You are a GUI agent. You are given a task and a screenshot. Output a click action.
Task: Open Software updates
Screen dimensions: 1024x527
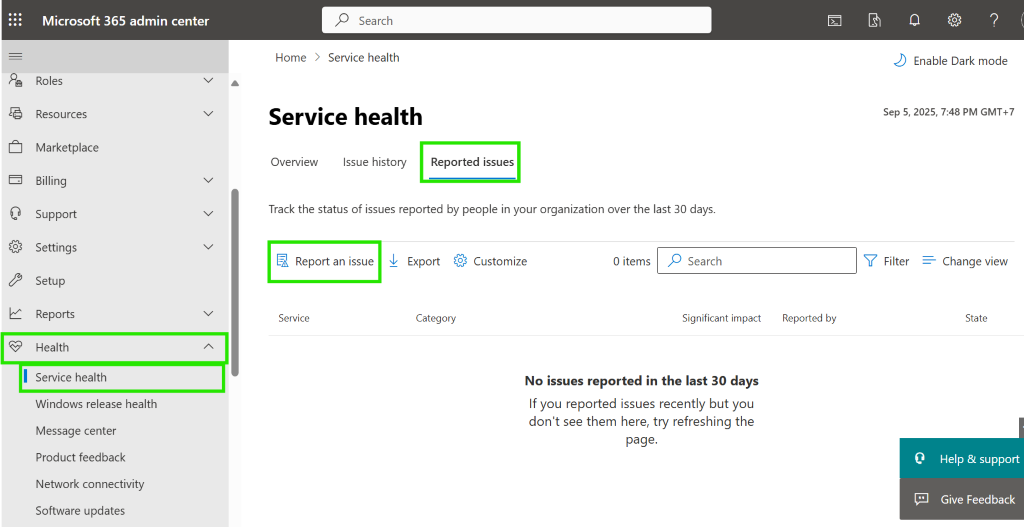pyautogui.click(x=80, y=511)
